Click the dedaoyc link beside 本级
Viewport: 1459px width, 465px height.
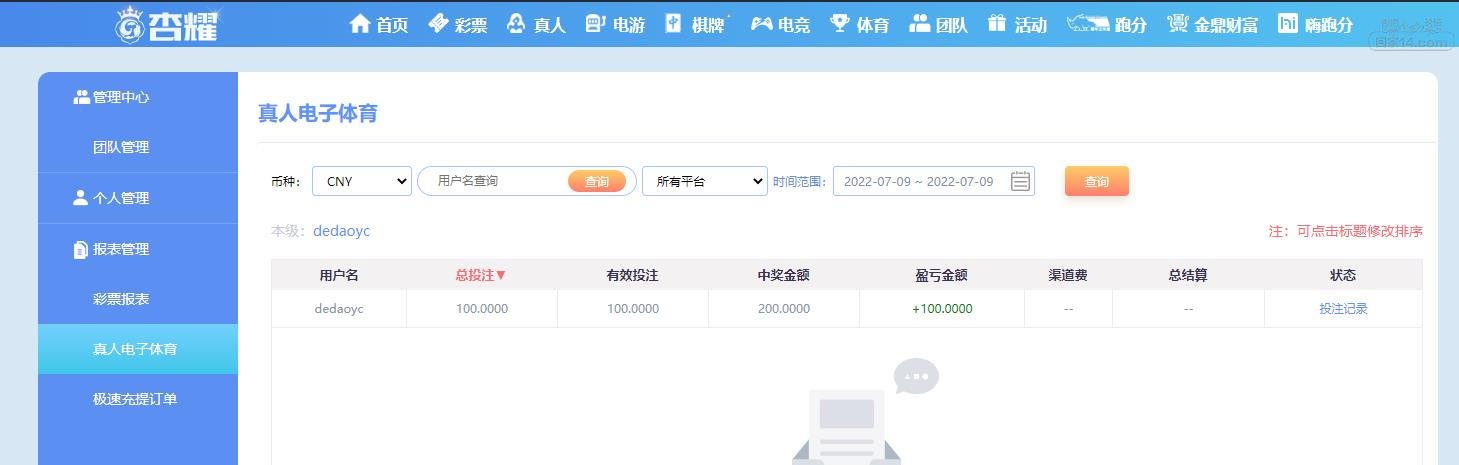click(342, 231)
